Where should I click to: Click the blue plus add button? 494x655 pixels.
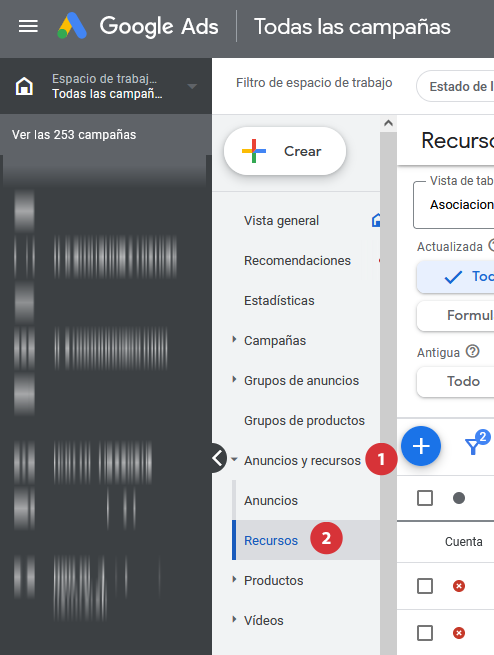tap(421, 446)
